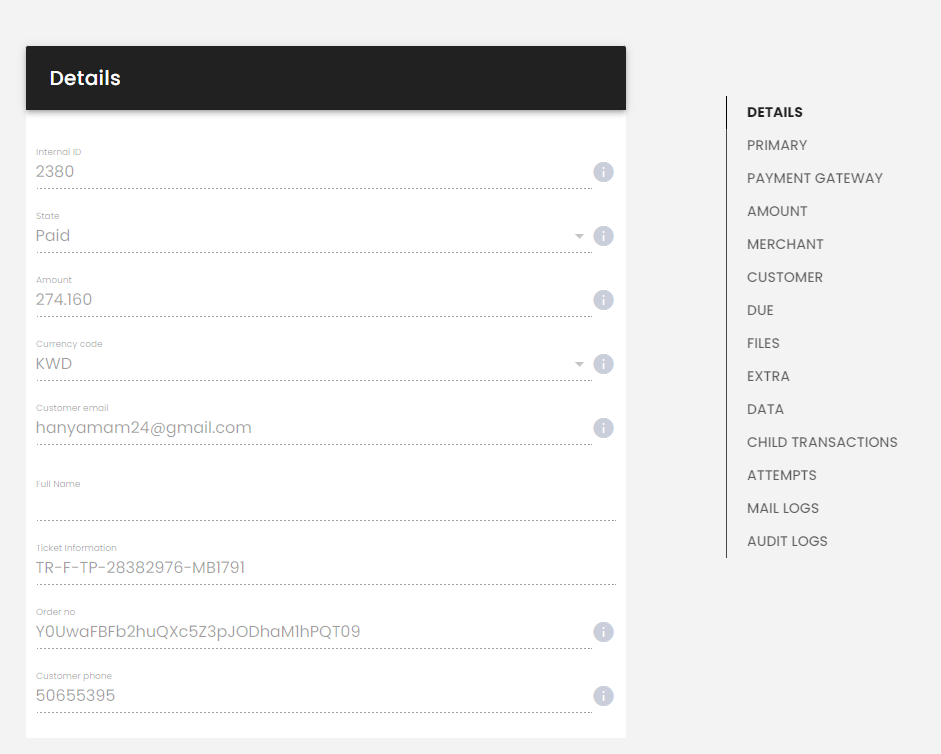Viewport: 941px width, 754px height.
Task: Click info icon beside Internal ID field
Action: coord(603,172)
